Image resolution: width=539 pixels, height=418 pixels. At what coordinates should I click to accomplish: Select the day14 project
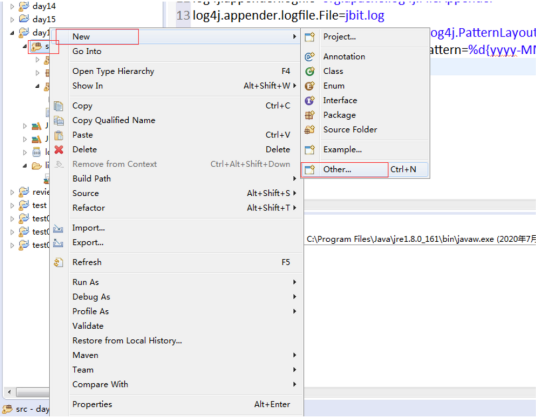tap(44, 6)
